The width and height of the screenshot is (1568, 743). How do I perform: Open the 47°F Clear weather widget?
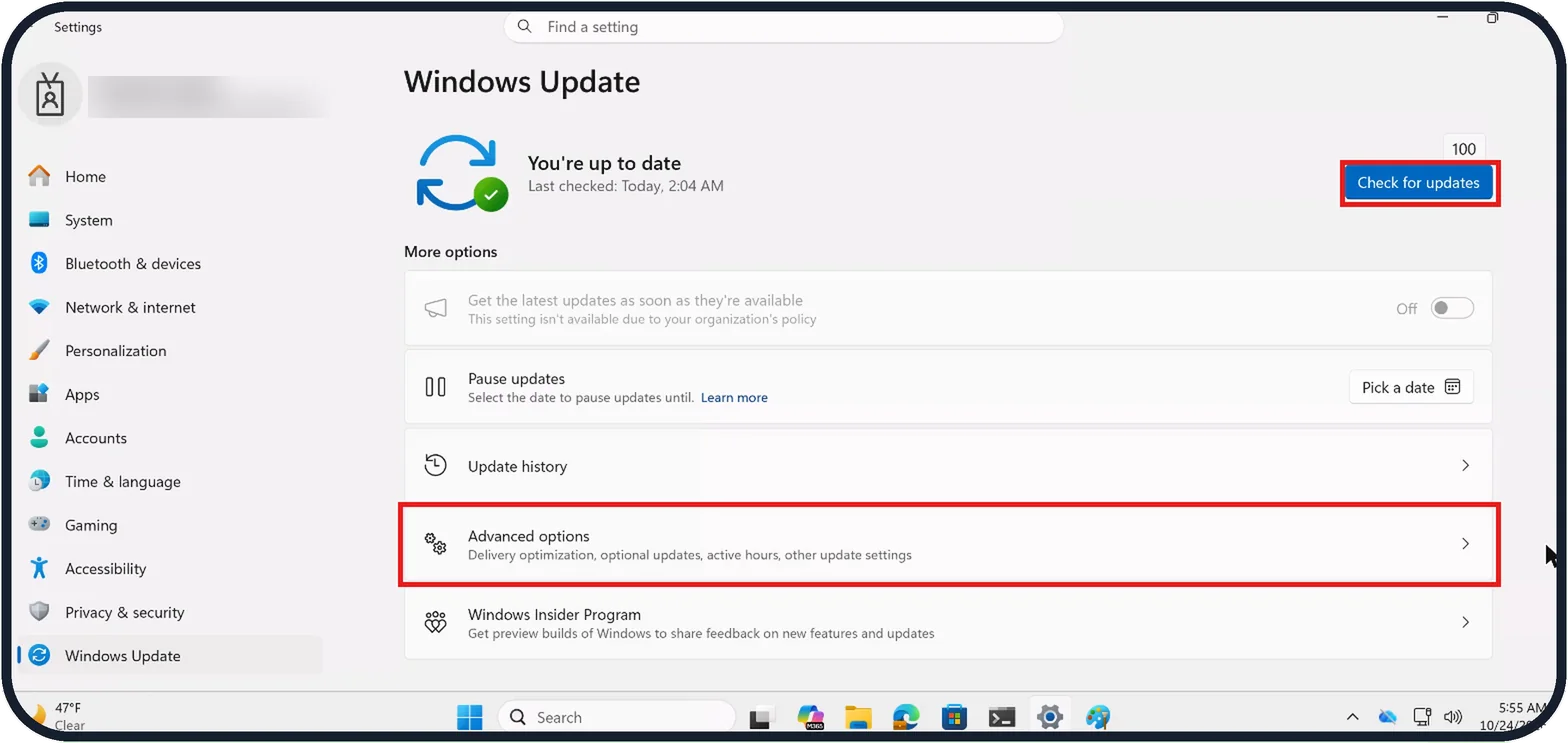(56, 717)
